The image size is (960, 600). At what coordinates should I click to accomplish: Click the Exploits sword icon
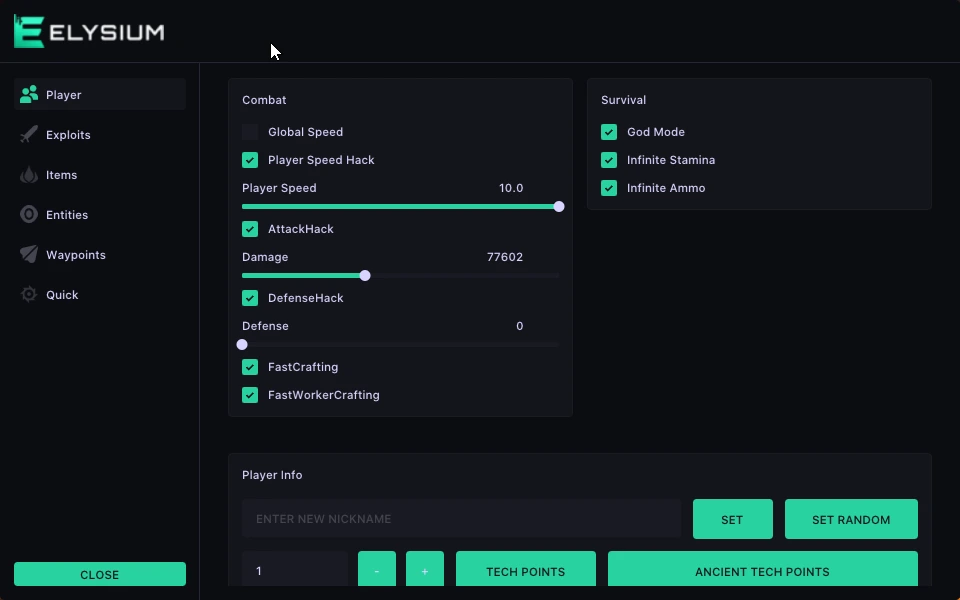[x=29, y=135]
